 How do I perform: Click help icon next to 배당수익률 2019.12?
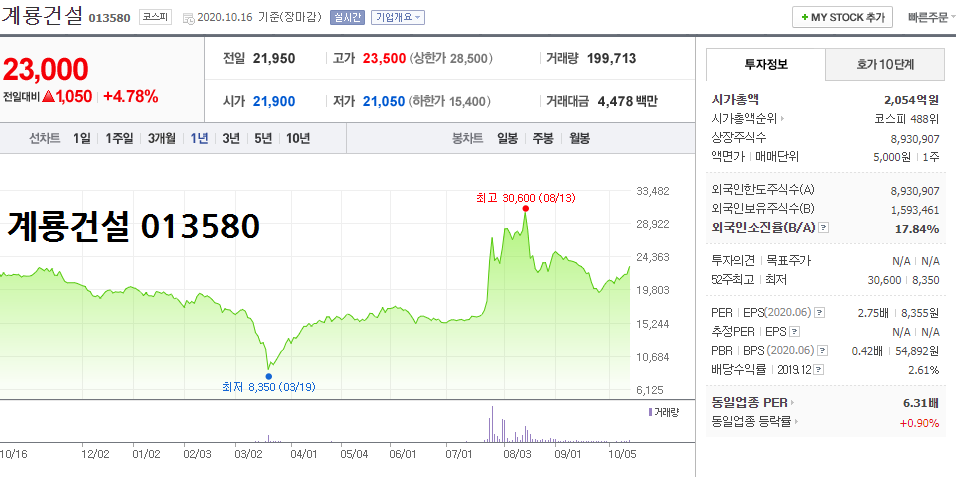[x=820, y=370]
